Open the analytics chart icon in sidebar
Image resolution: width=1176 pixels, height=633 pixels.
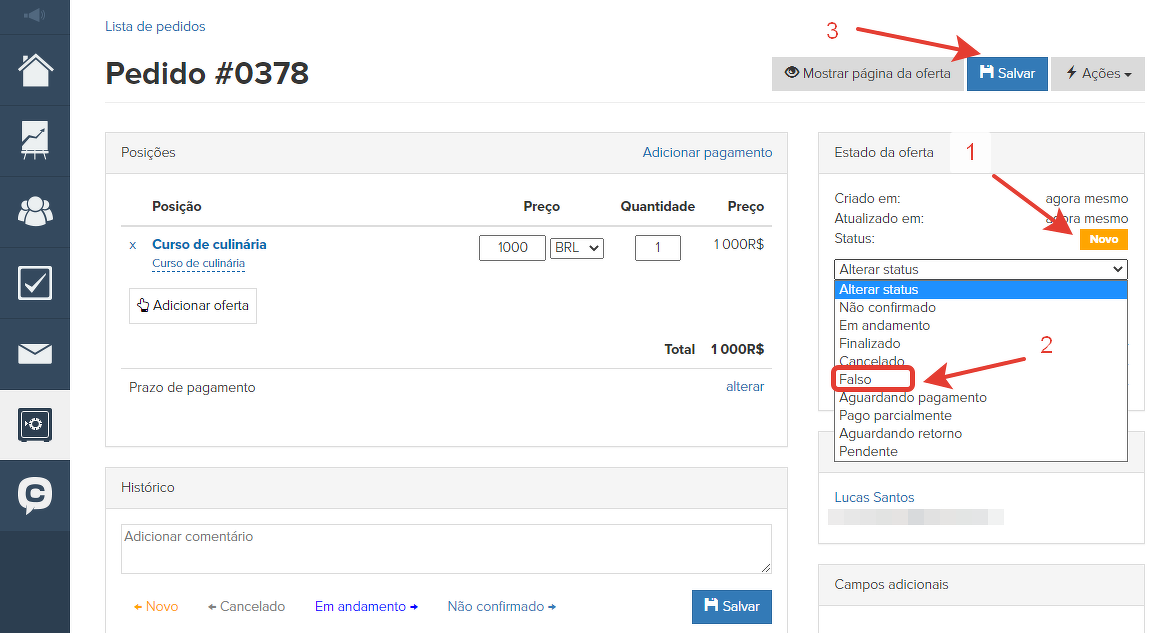[35, 141]
